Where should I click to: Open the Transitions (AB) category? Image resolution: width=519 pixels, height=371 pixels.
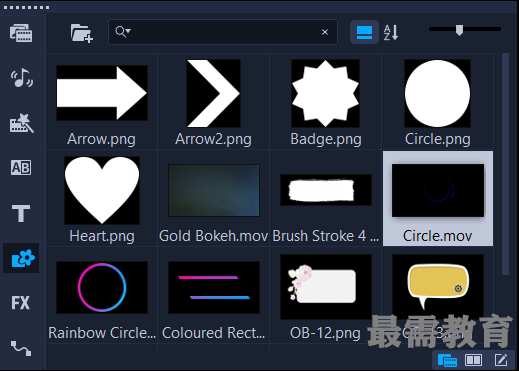[x=21, y=168]
